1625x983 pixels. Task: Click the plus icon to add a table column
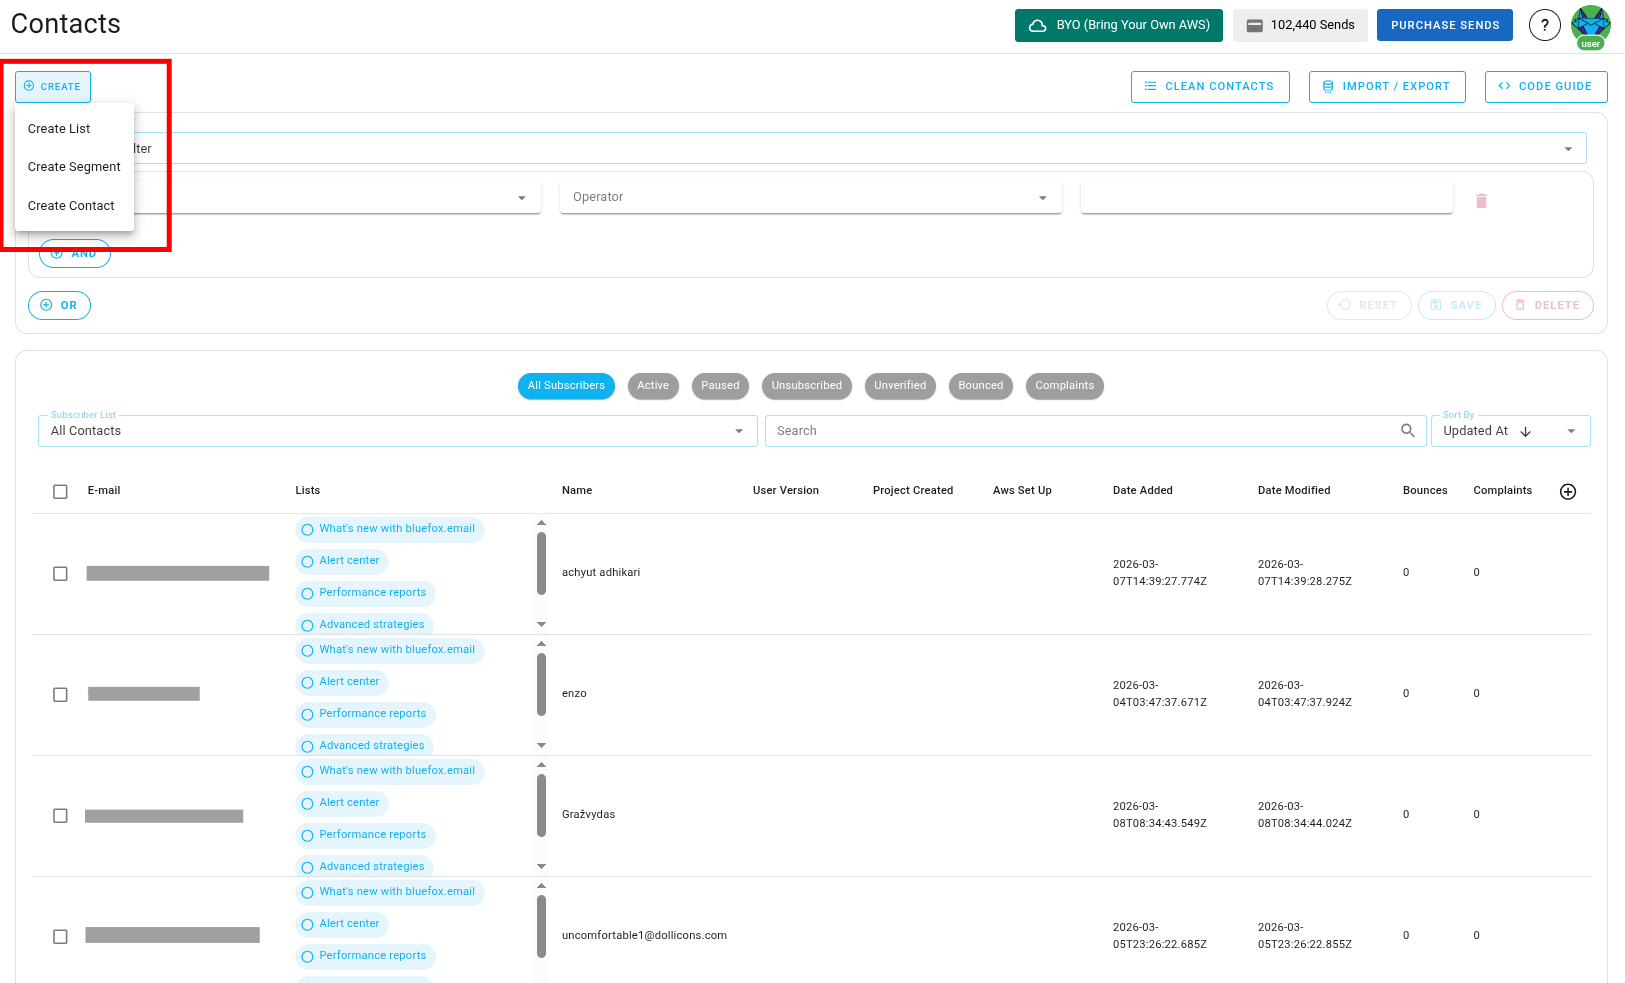(x=1567, y=491)
